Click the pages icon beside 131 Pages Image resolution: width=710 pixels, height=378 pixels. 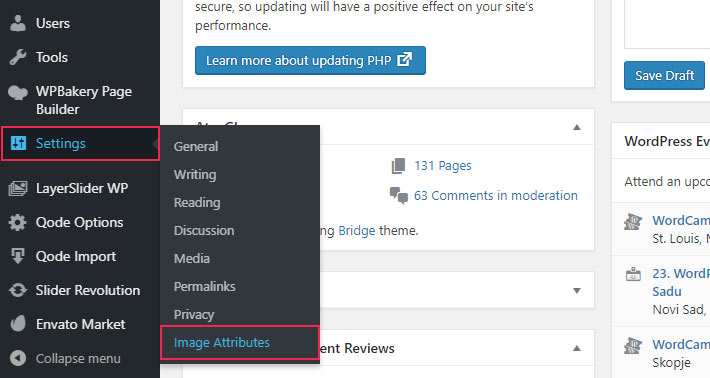pos(398,166)
